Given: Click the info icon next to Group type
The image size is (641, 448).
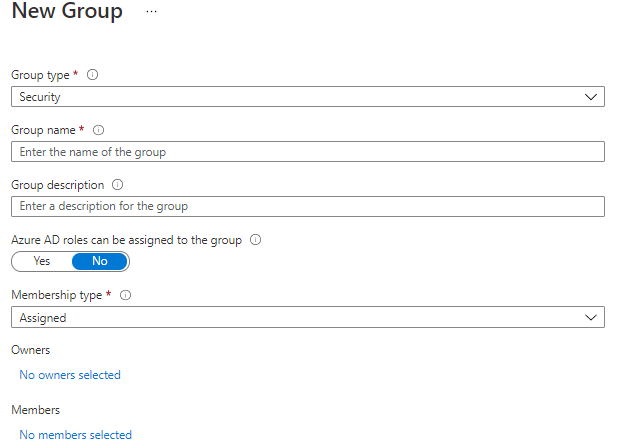Looking at the screenshot, I should 93,75.
